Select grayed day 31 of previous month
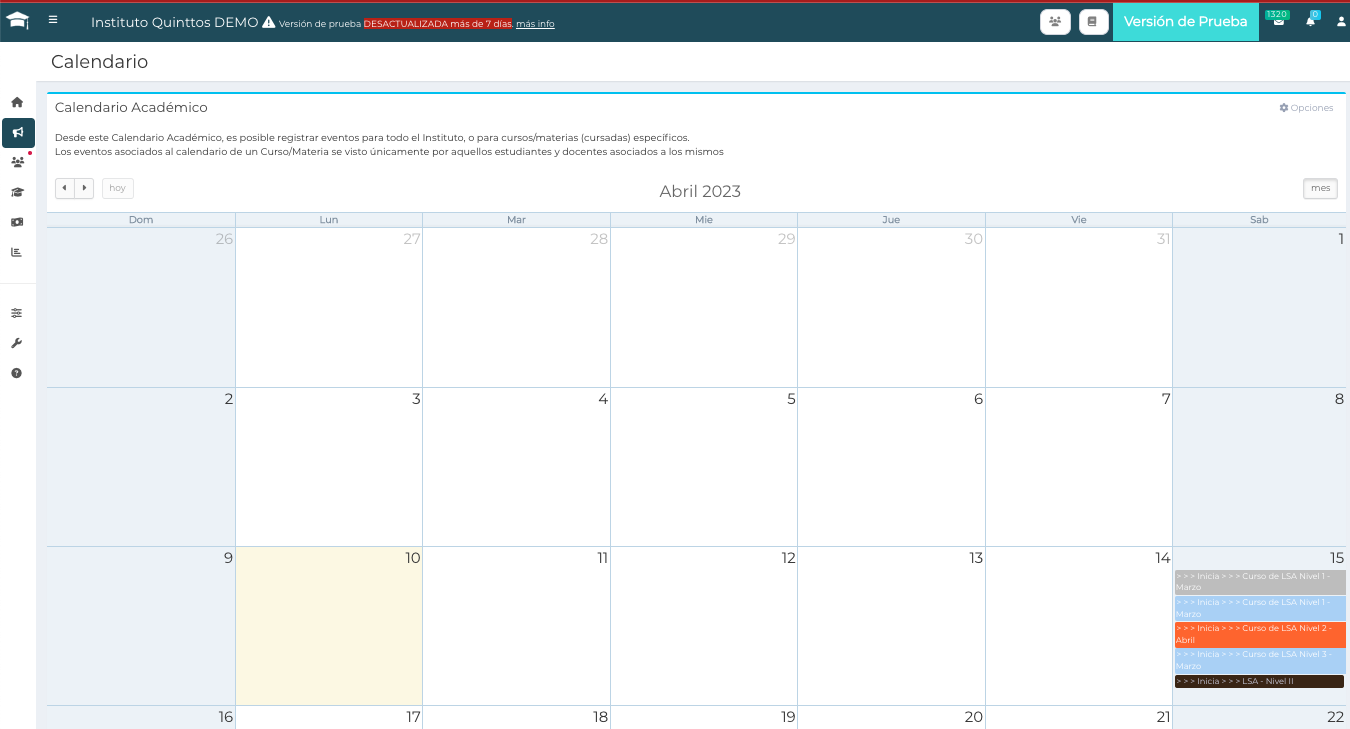Image resolution: width=1350 pixels, height=729 pixels. click(1079, 307)
